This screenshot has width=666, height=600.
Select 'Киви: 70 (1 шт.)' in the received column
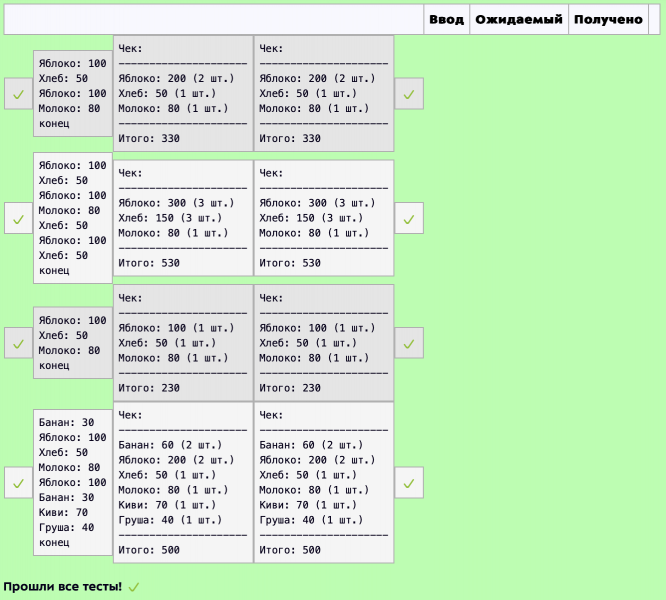point(308,505)
